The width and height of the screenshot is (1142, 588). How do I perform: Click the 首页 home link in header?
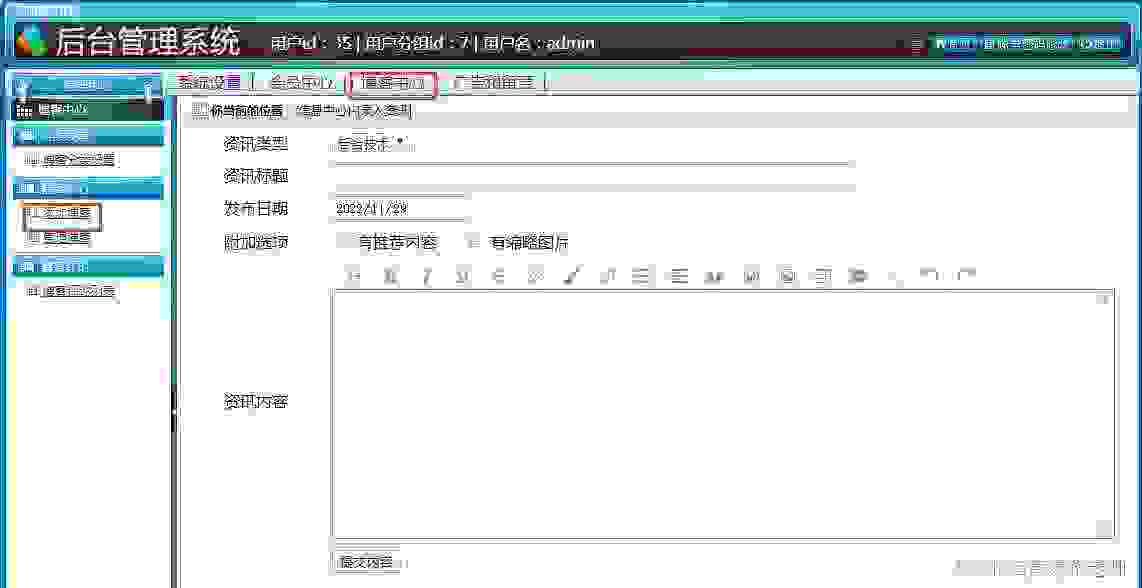tap(954, 44)
